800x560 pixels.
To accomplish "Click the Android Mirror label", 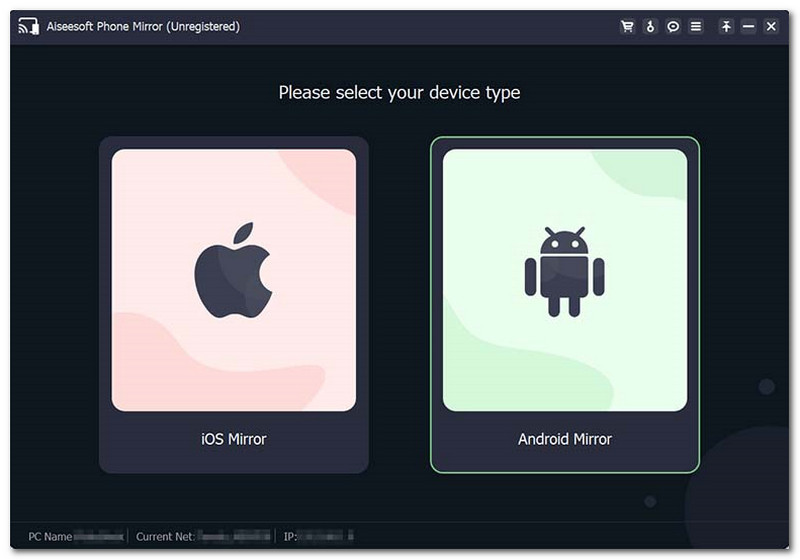I will point(565,439).
